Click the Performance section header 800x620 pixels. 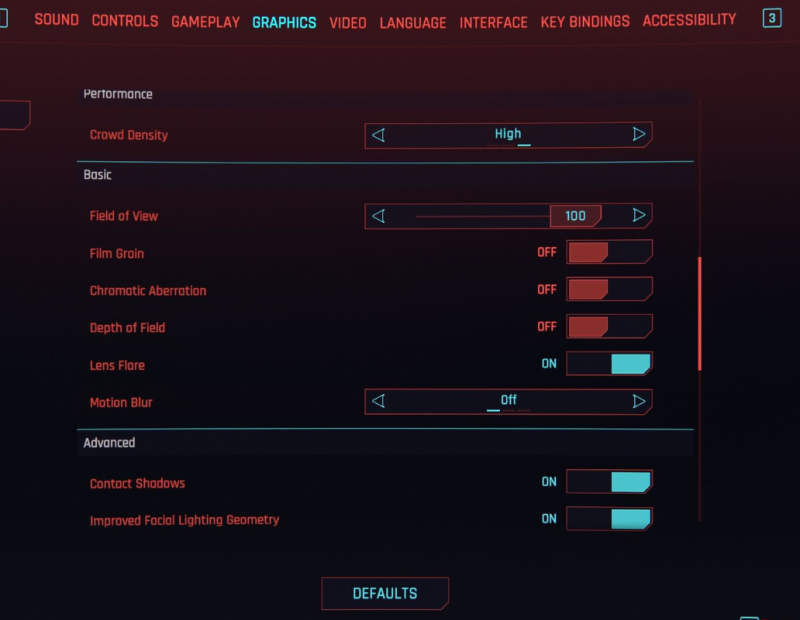point(118,94)
